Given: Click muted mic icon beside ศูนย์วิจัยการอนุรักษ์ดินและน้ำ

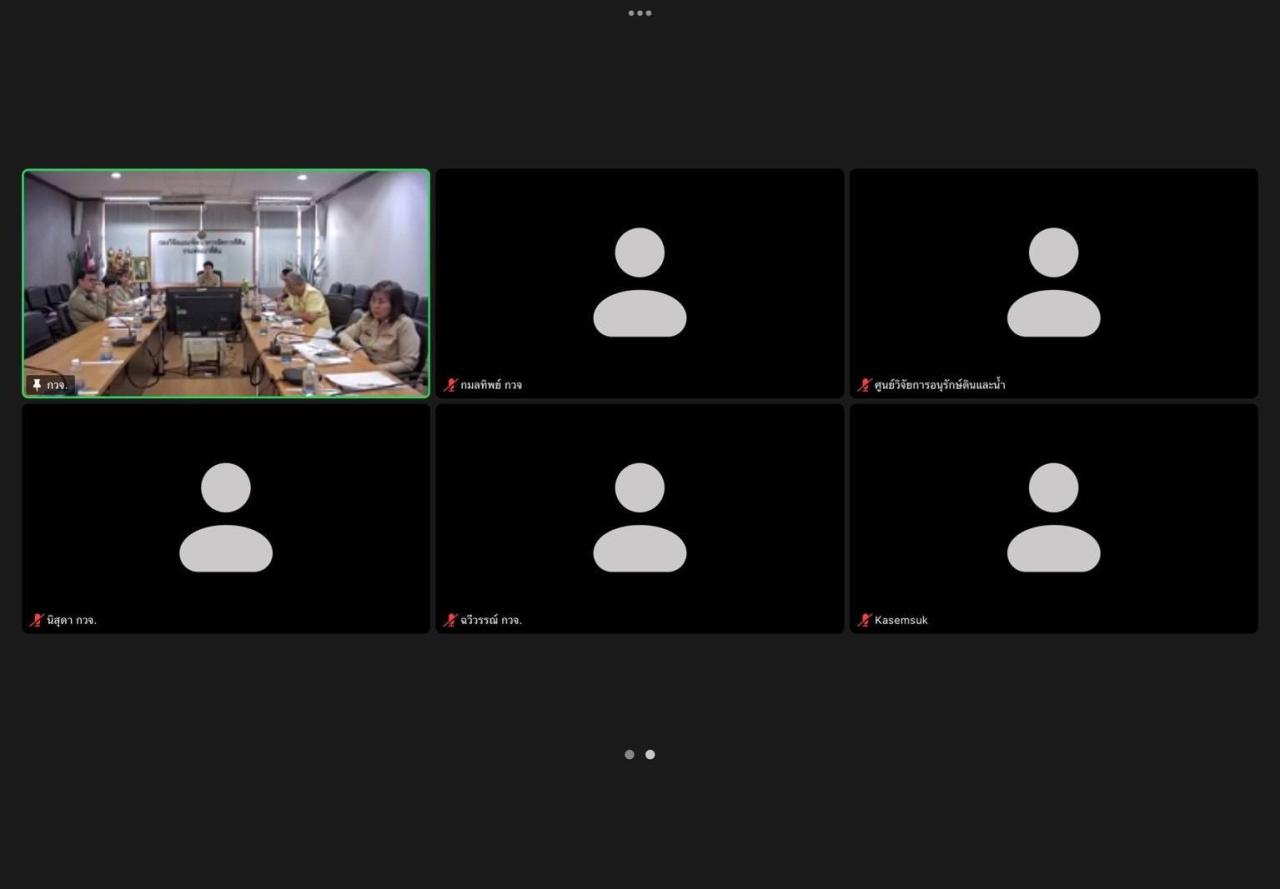Looking at the screenshot, I should [x=865, y=385].
